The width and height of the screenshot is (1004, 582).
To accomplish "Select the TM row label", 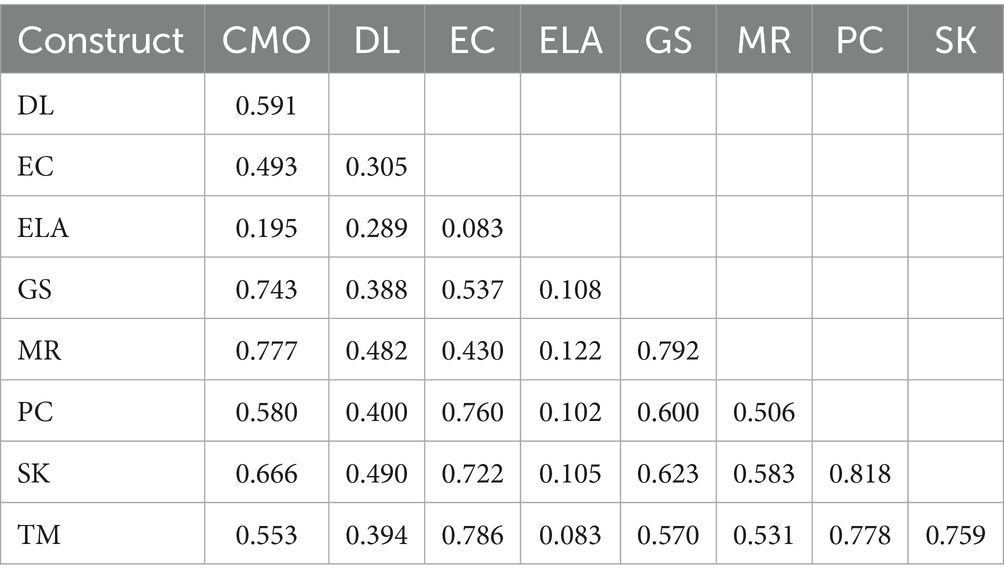I will coord(40,536).
